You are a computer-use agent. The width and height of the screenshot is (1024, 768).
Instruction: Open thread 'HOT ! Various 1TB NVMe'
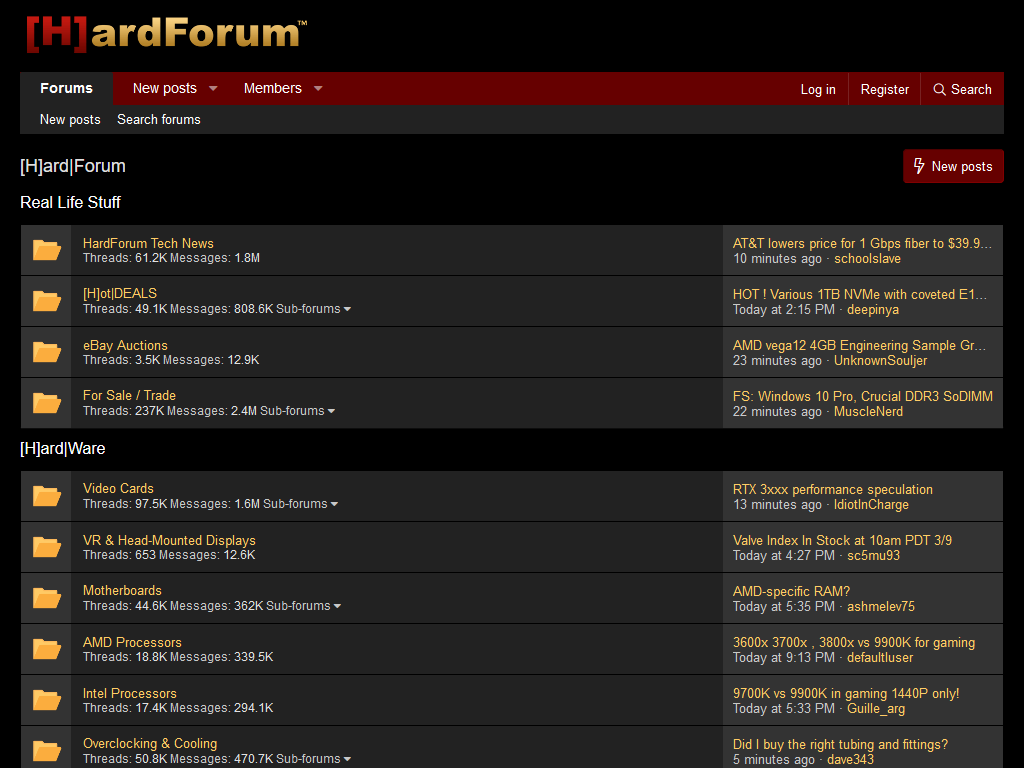pos(859,295)
